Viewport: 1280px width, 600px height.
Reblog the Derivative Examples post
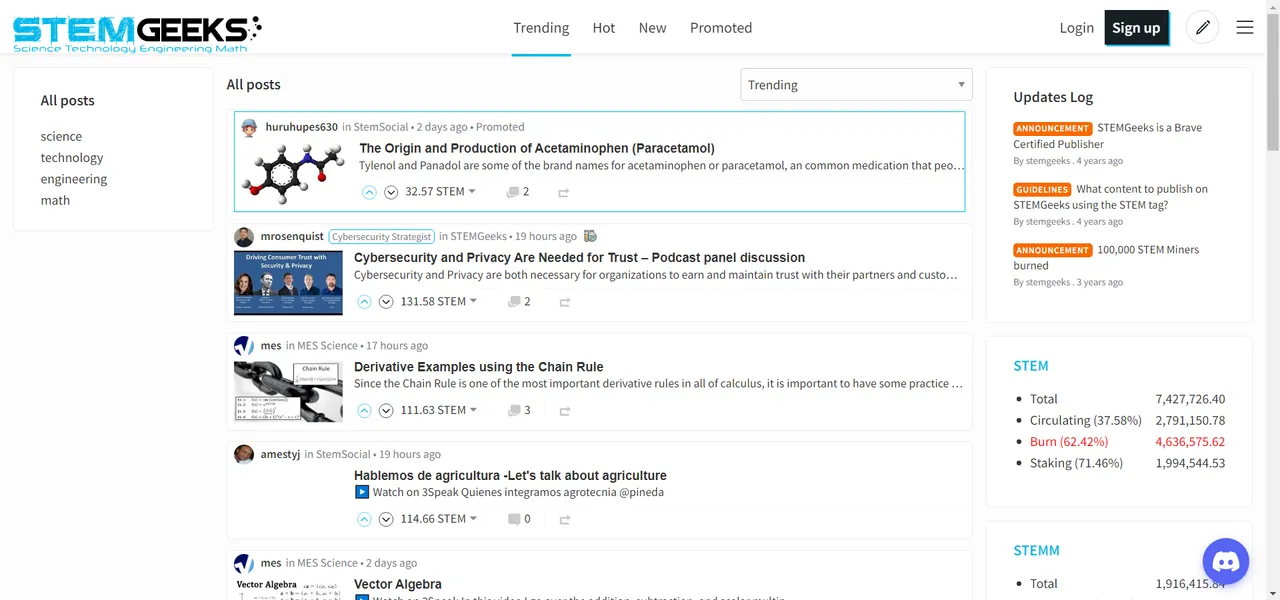tap(565, 410)
